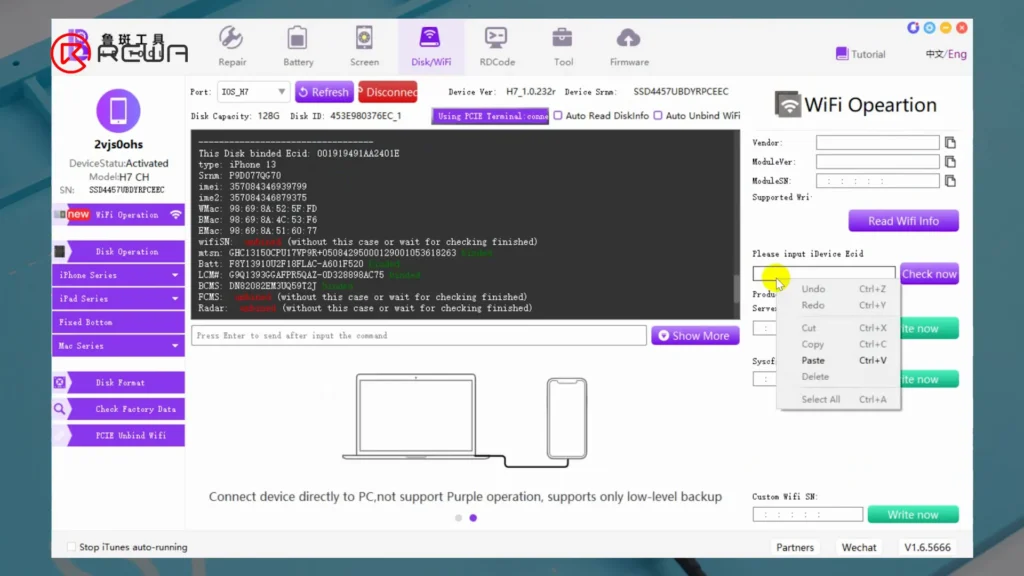Select the first carousel page dot
This screenshot has width=1024, height=576.
pos(458,518)
